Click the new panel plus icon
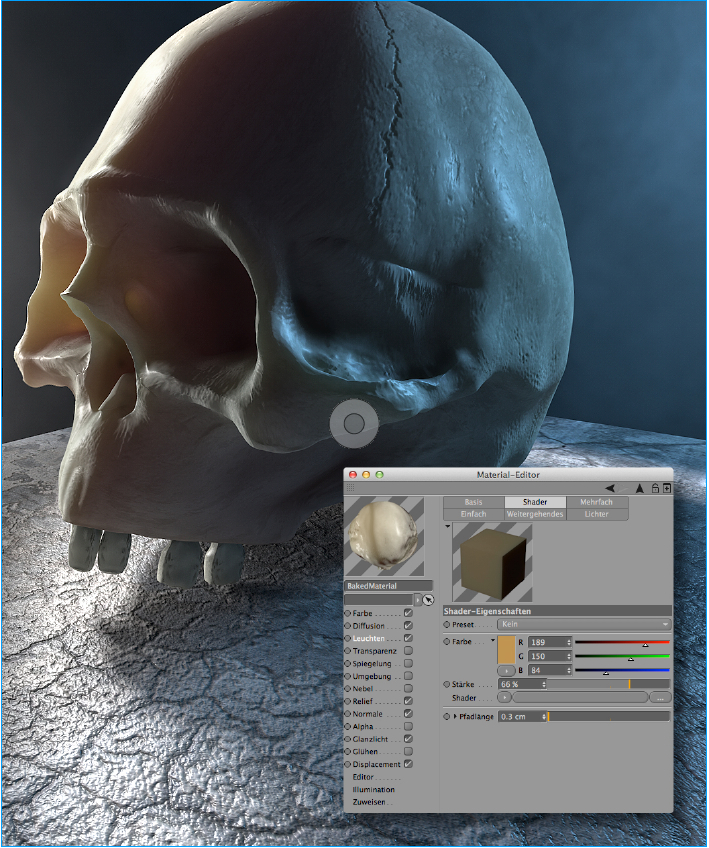The image size is (709, 848). (x=667, y=488)
